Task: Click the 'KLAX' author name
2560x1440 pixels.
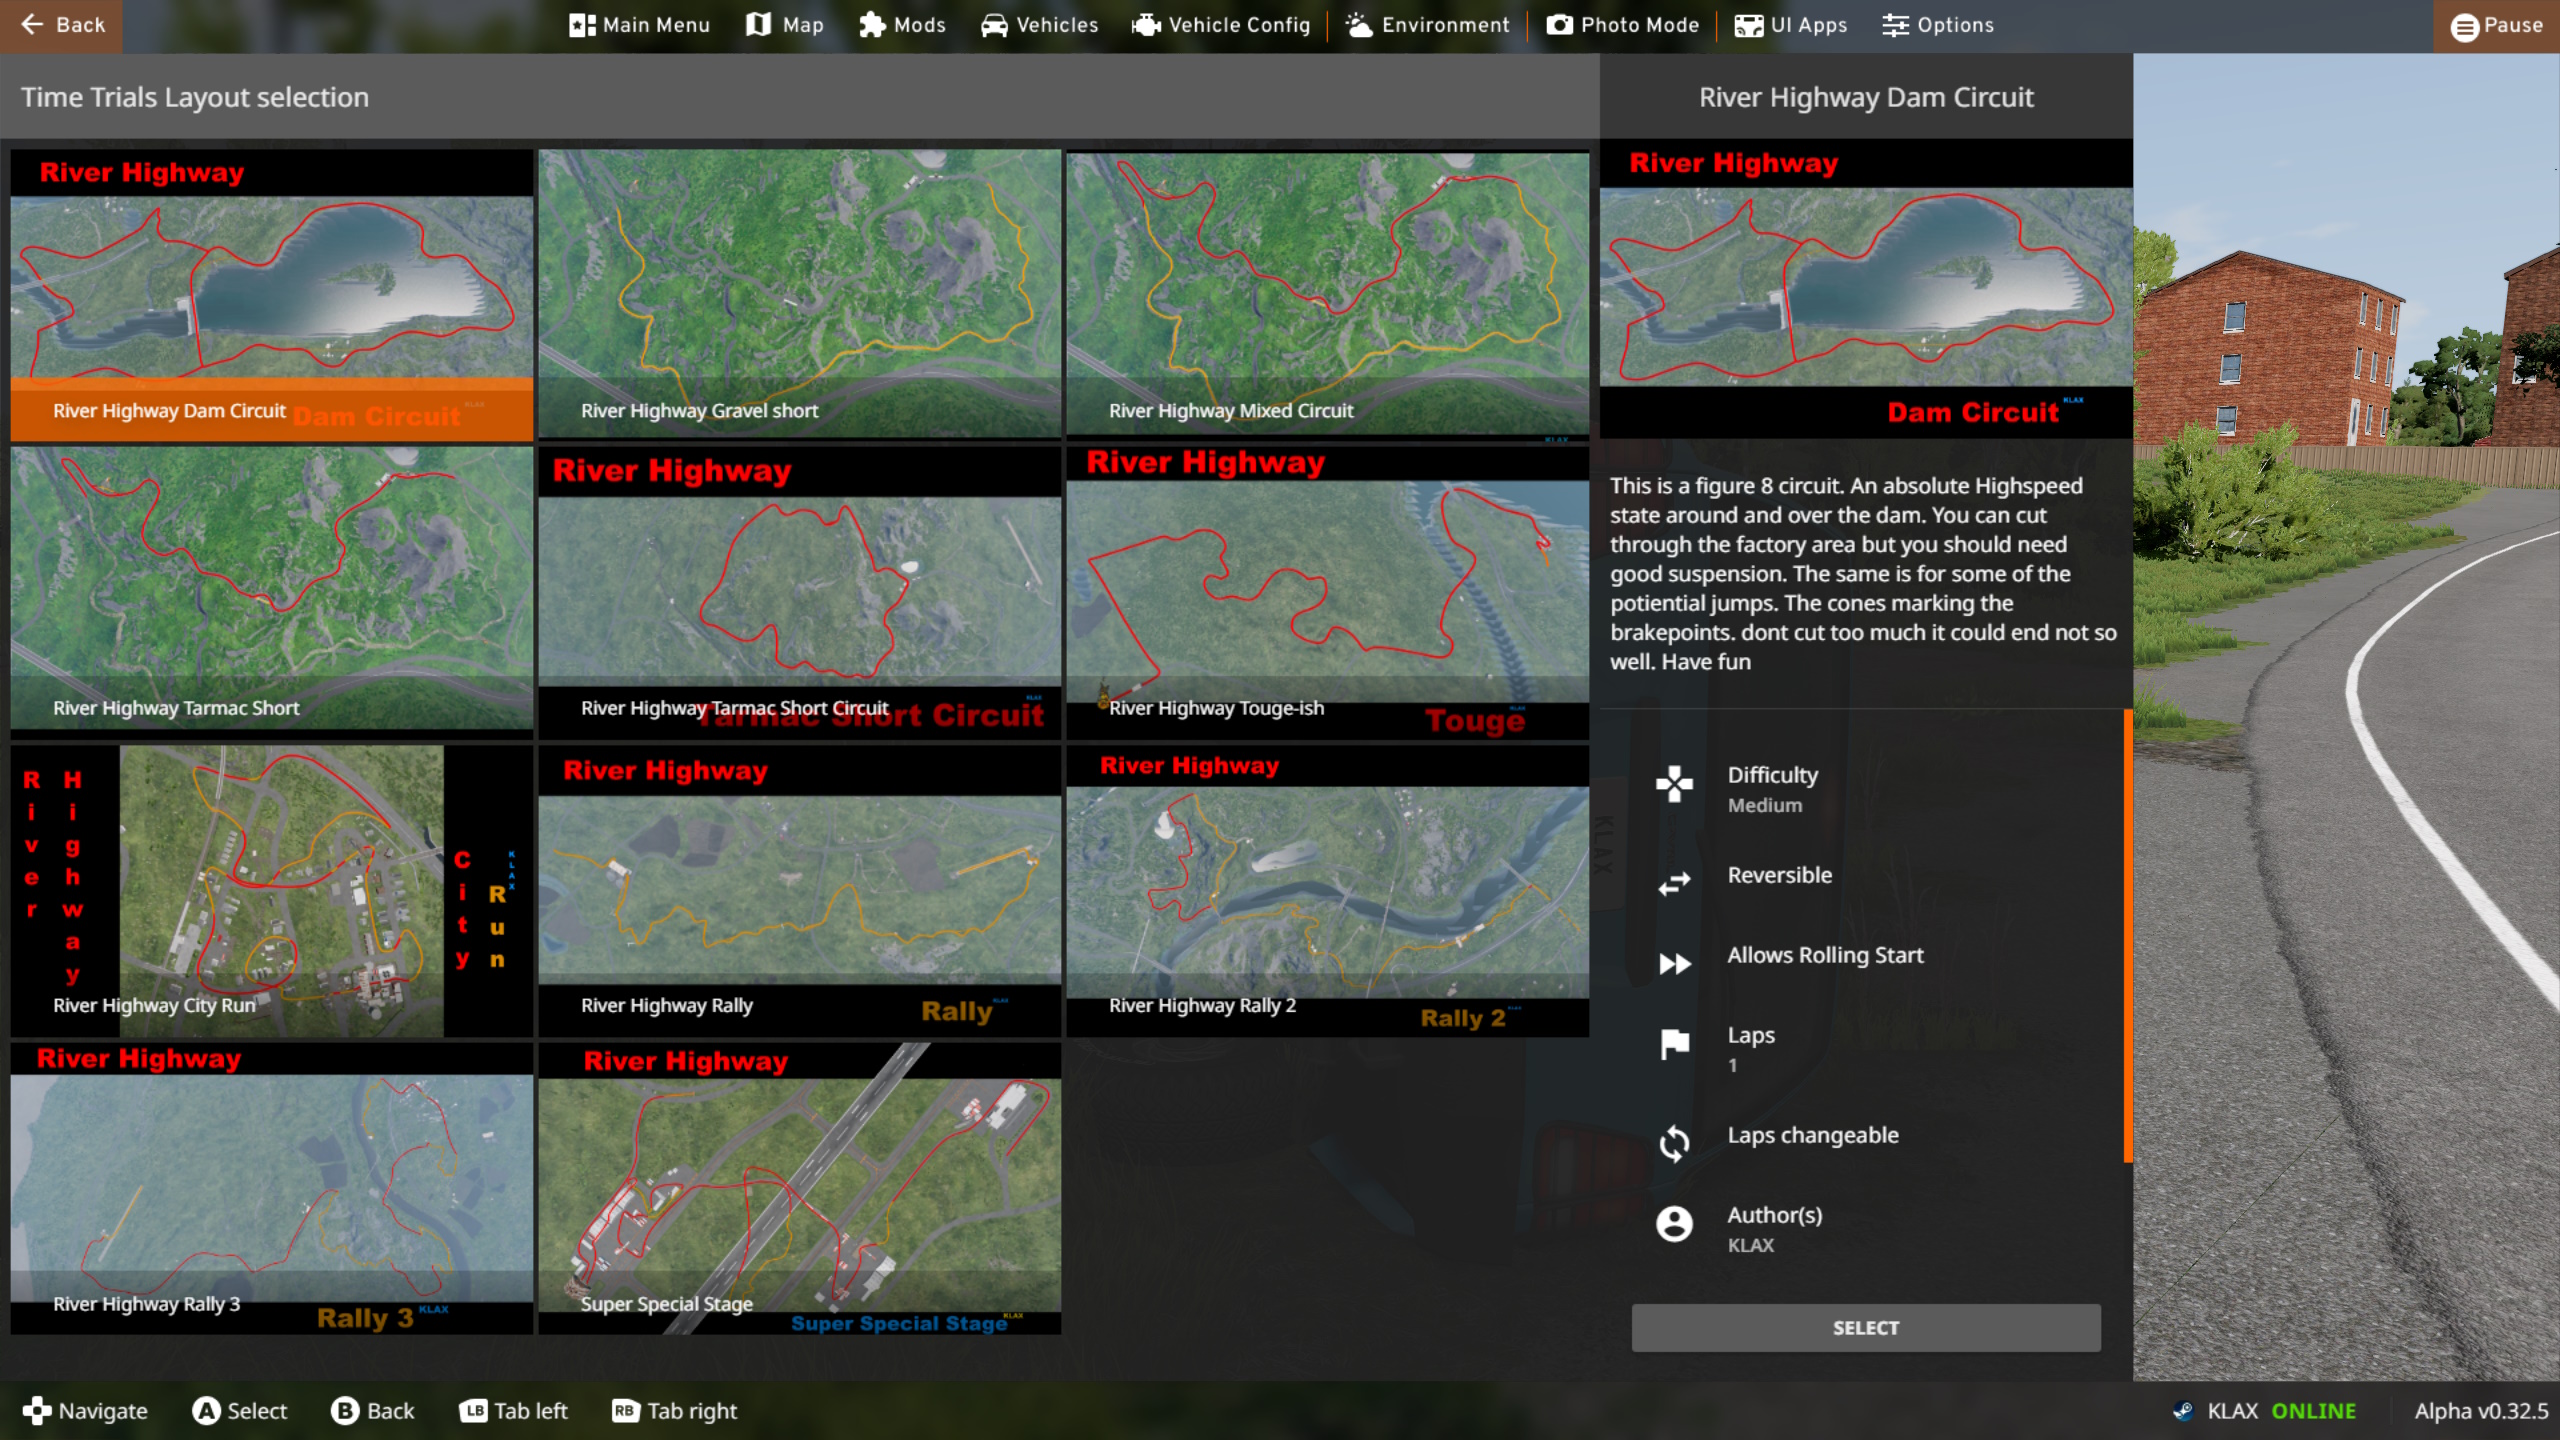Action: [x=1751, y=1245]
